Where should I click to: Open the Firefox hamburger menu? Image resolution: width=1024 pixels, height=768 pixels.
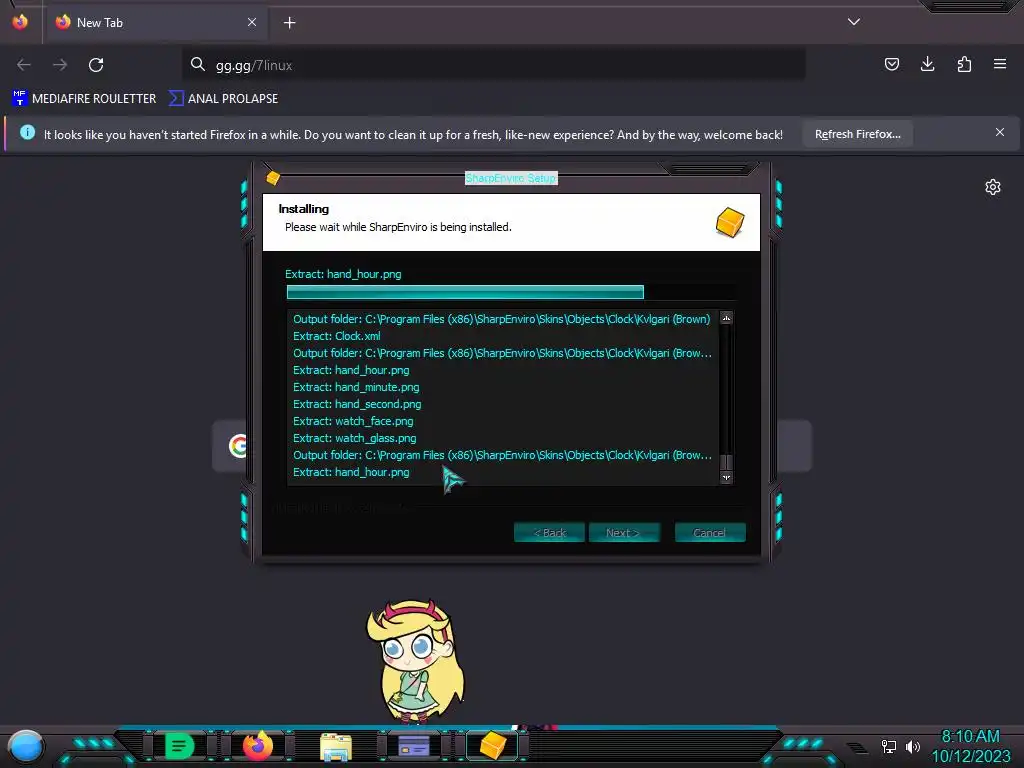[1000, 64]
